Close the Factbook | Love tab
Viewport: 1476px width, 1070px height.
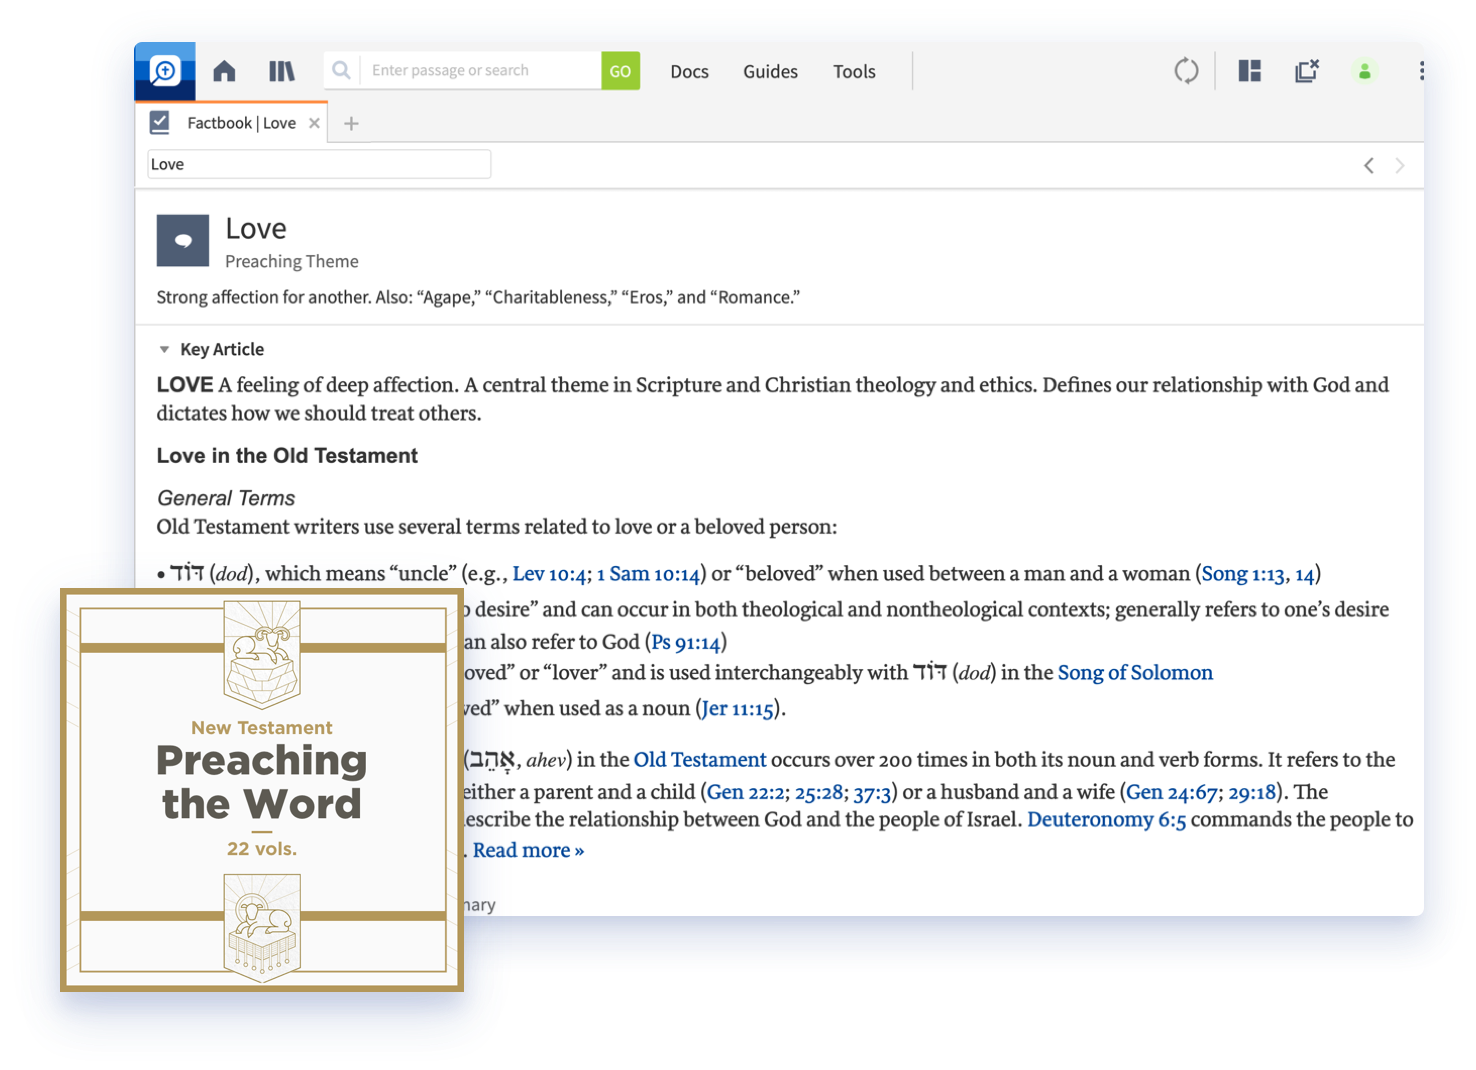tap(314, 123)
